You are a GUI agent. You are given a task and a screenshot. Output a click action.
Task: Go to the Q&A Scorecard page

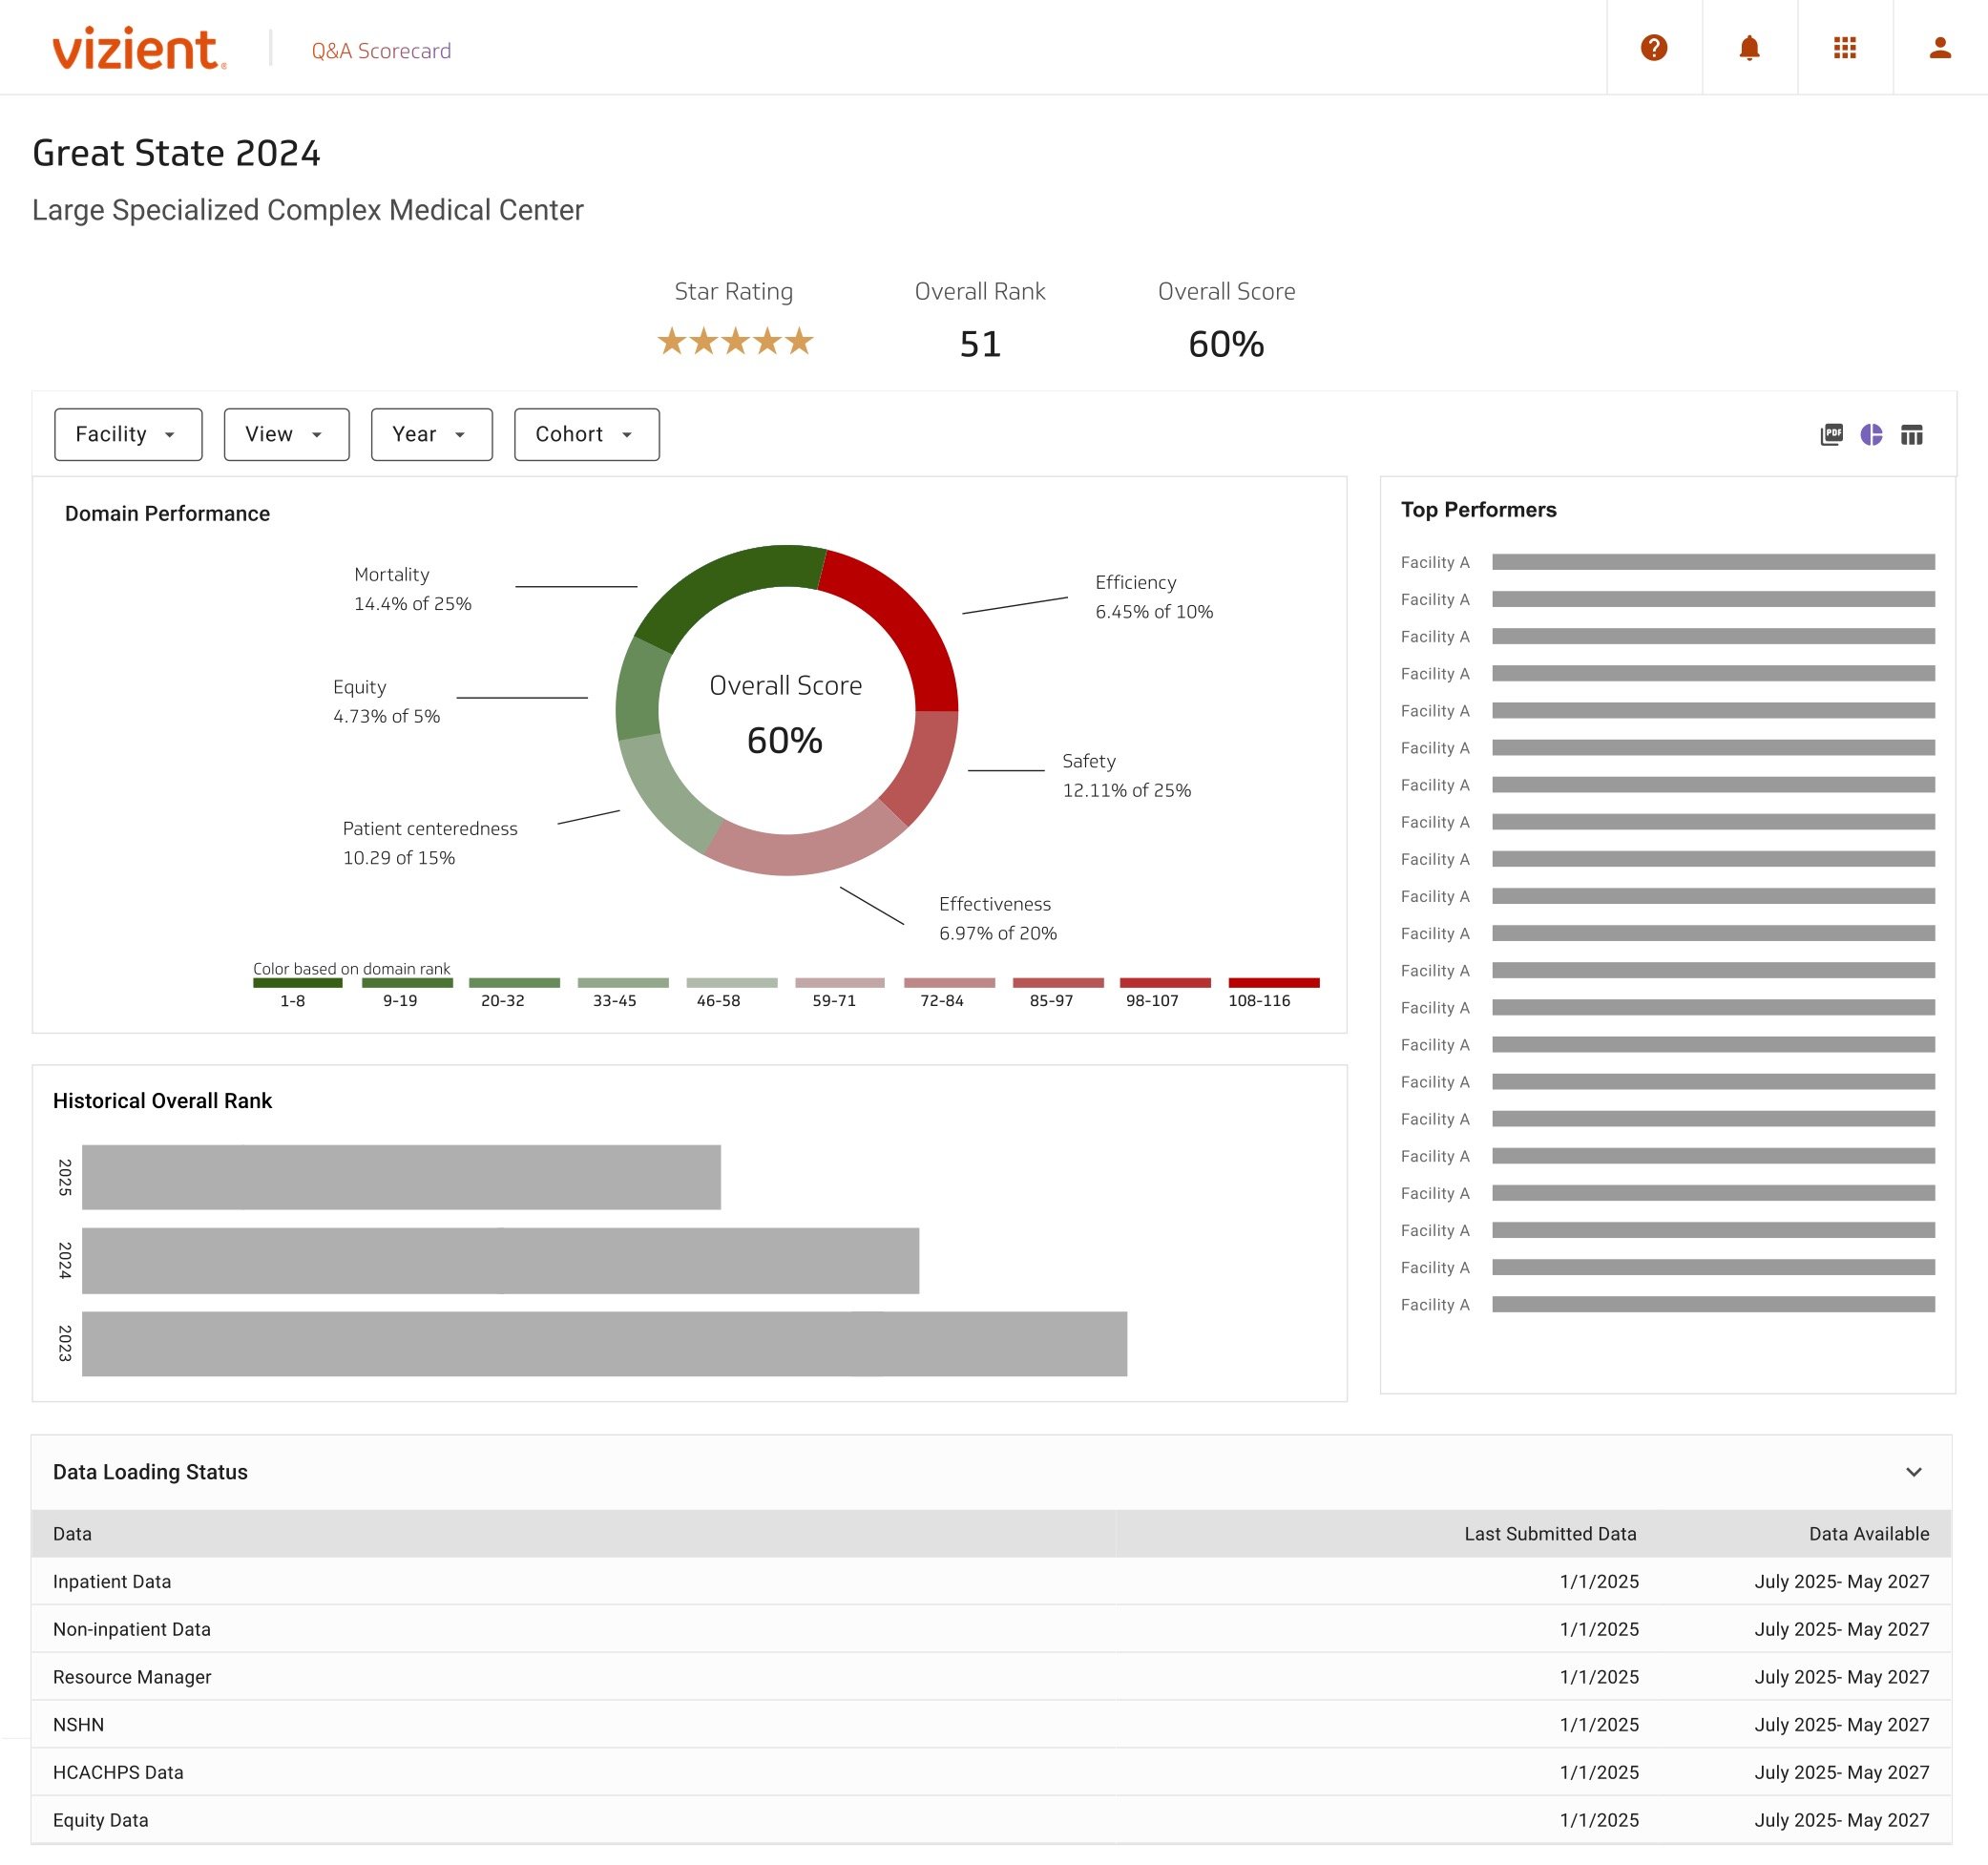coord(380,50)
